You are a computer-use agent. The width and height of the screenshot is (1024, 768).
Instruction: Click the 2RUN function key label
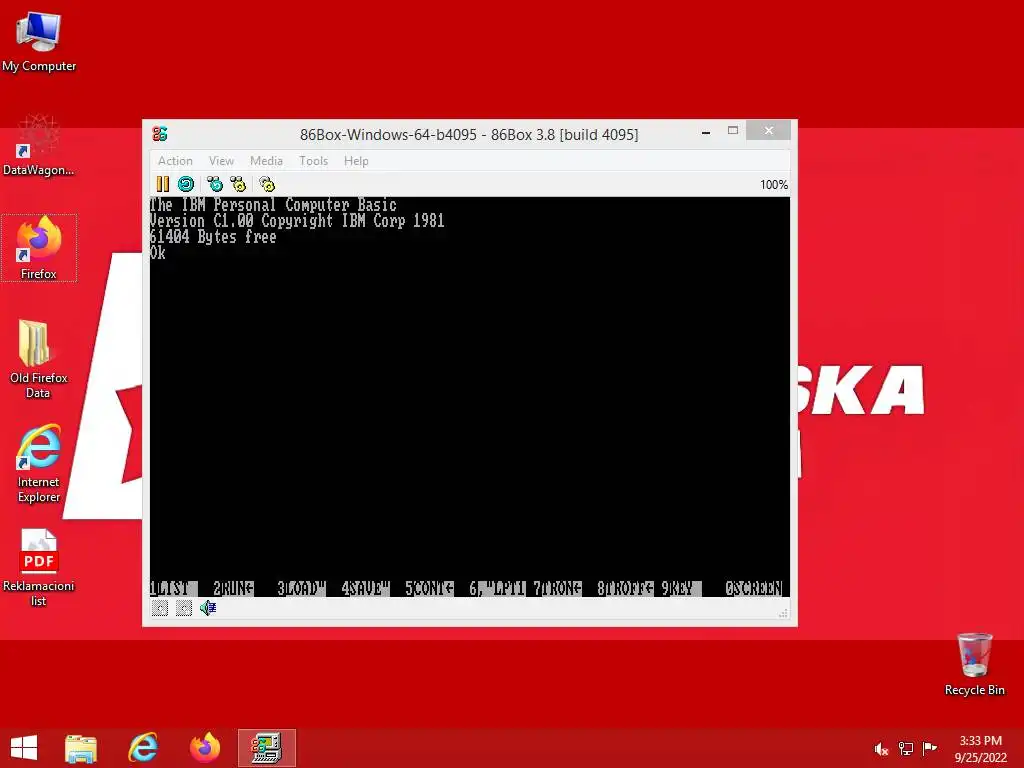[x=233, y=588]
